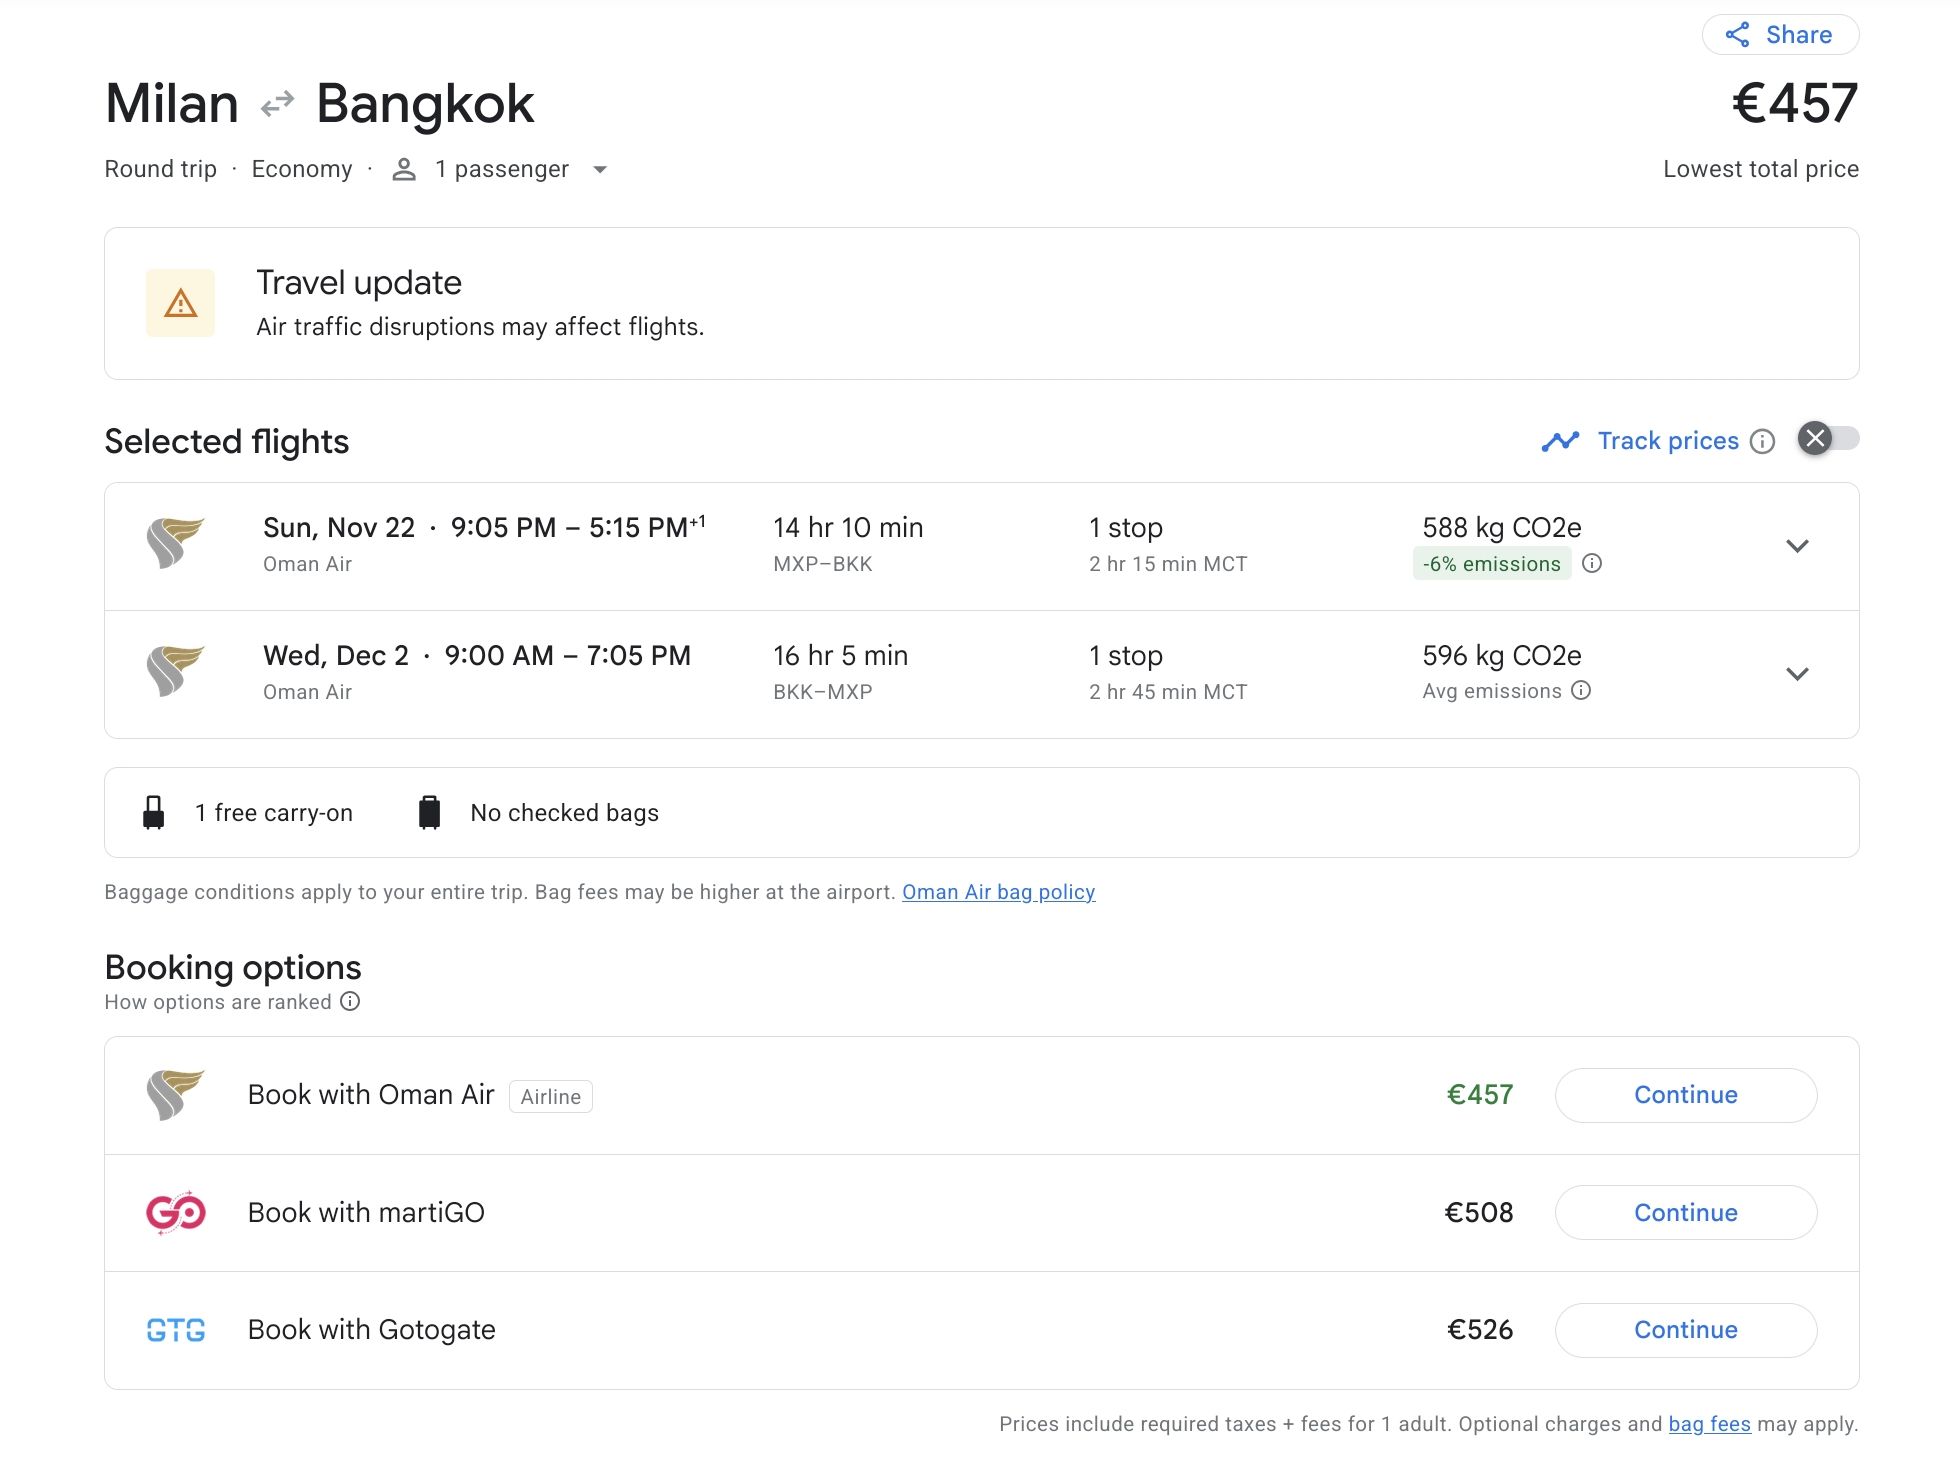Click the info icon next to Avg emissions
This screenshot has width=1960, height=1458.
click(x=1581, y=690)
